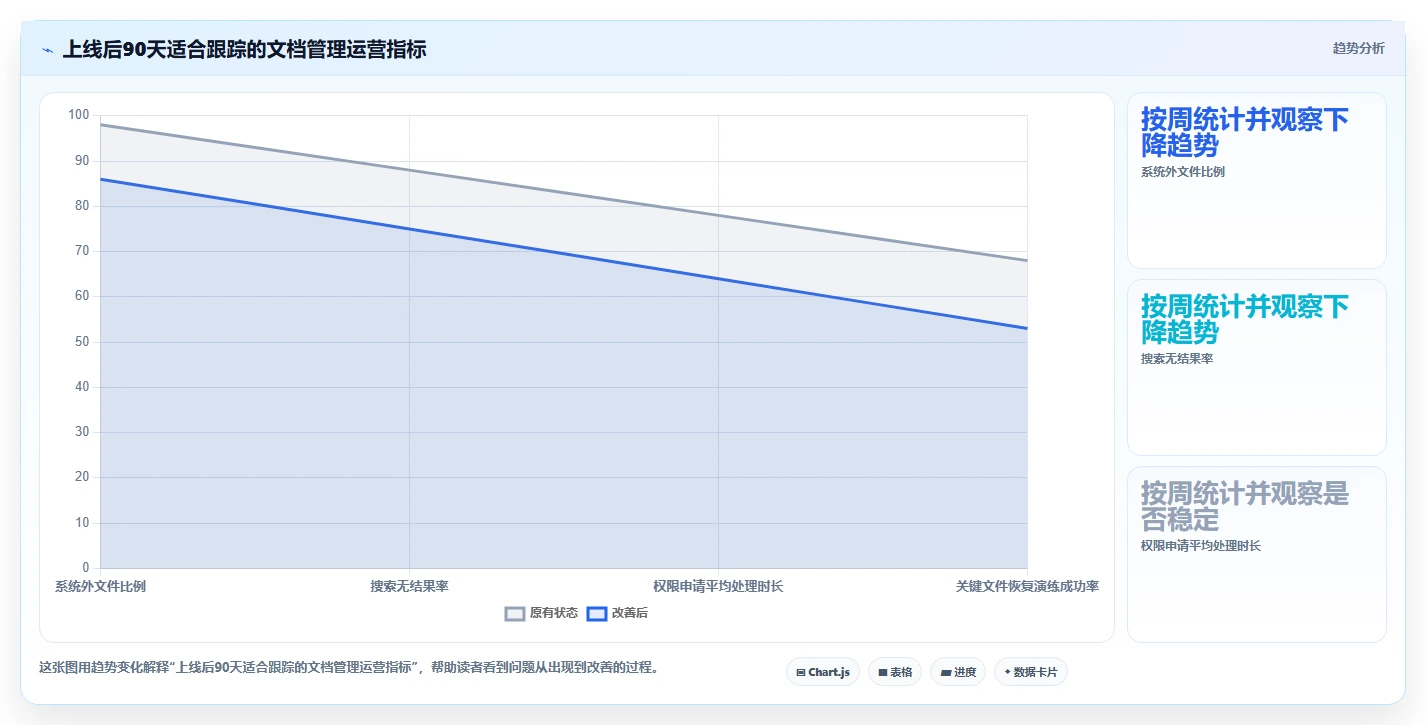Screen dimensions: 1426x725
Task: Select the 表格 tag
Action: tap(895, 672)
